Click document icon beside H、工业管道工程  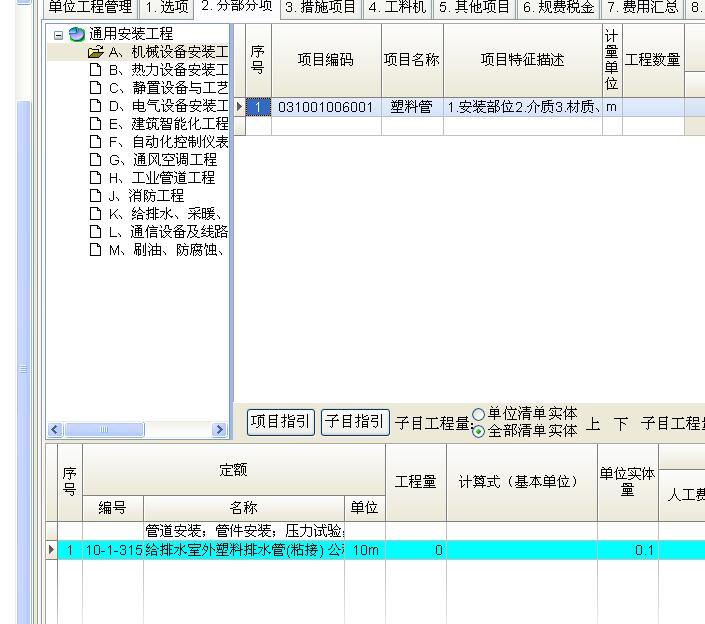click(x=95, y=178)
